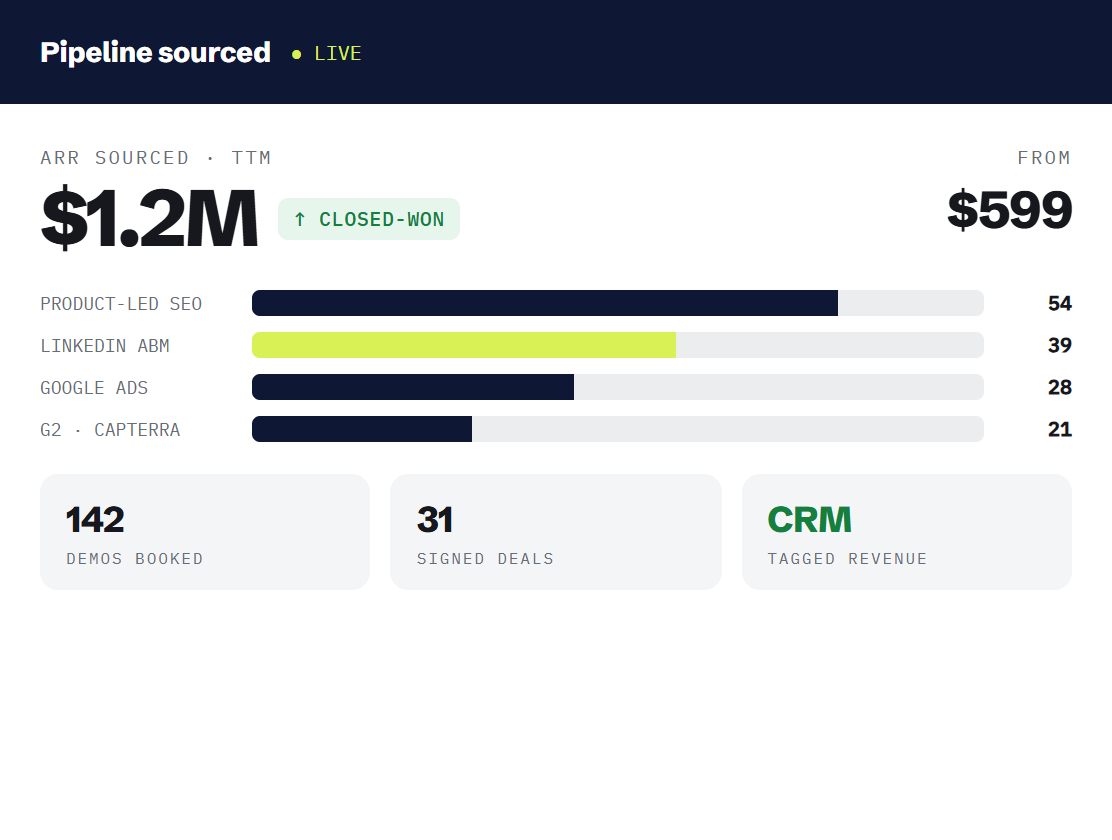The image size is (1112, 840).
Task: Click the Google Ads progress bar
Action: point(618,387)
